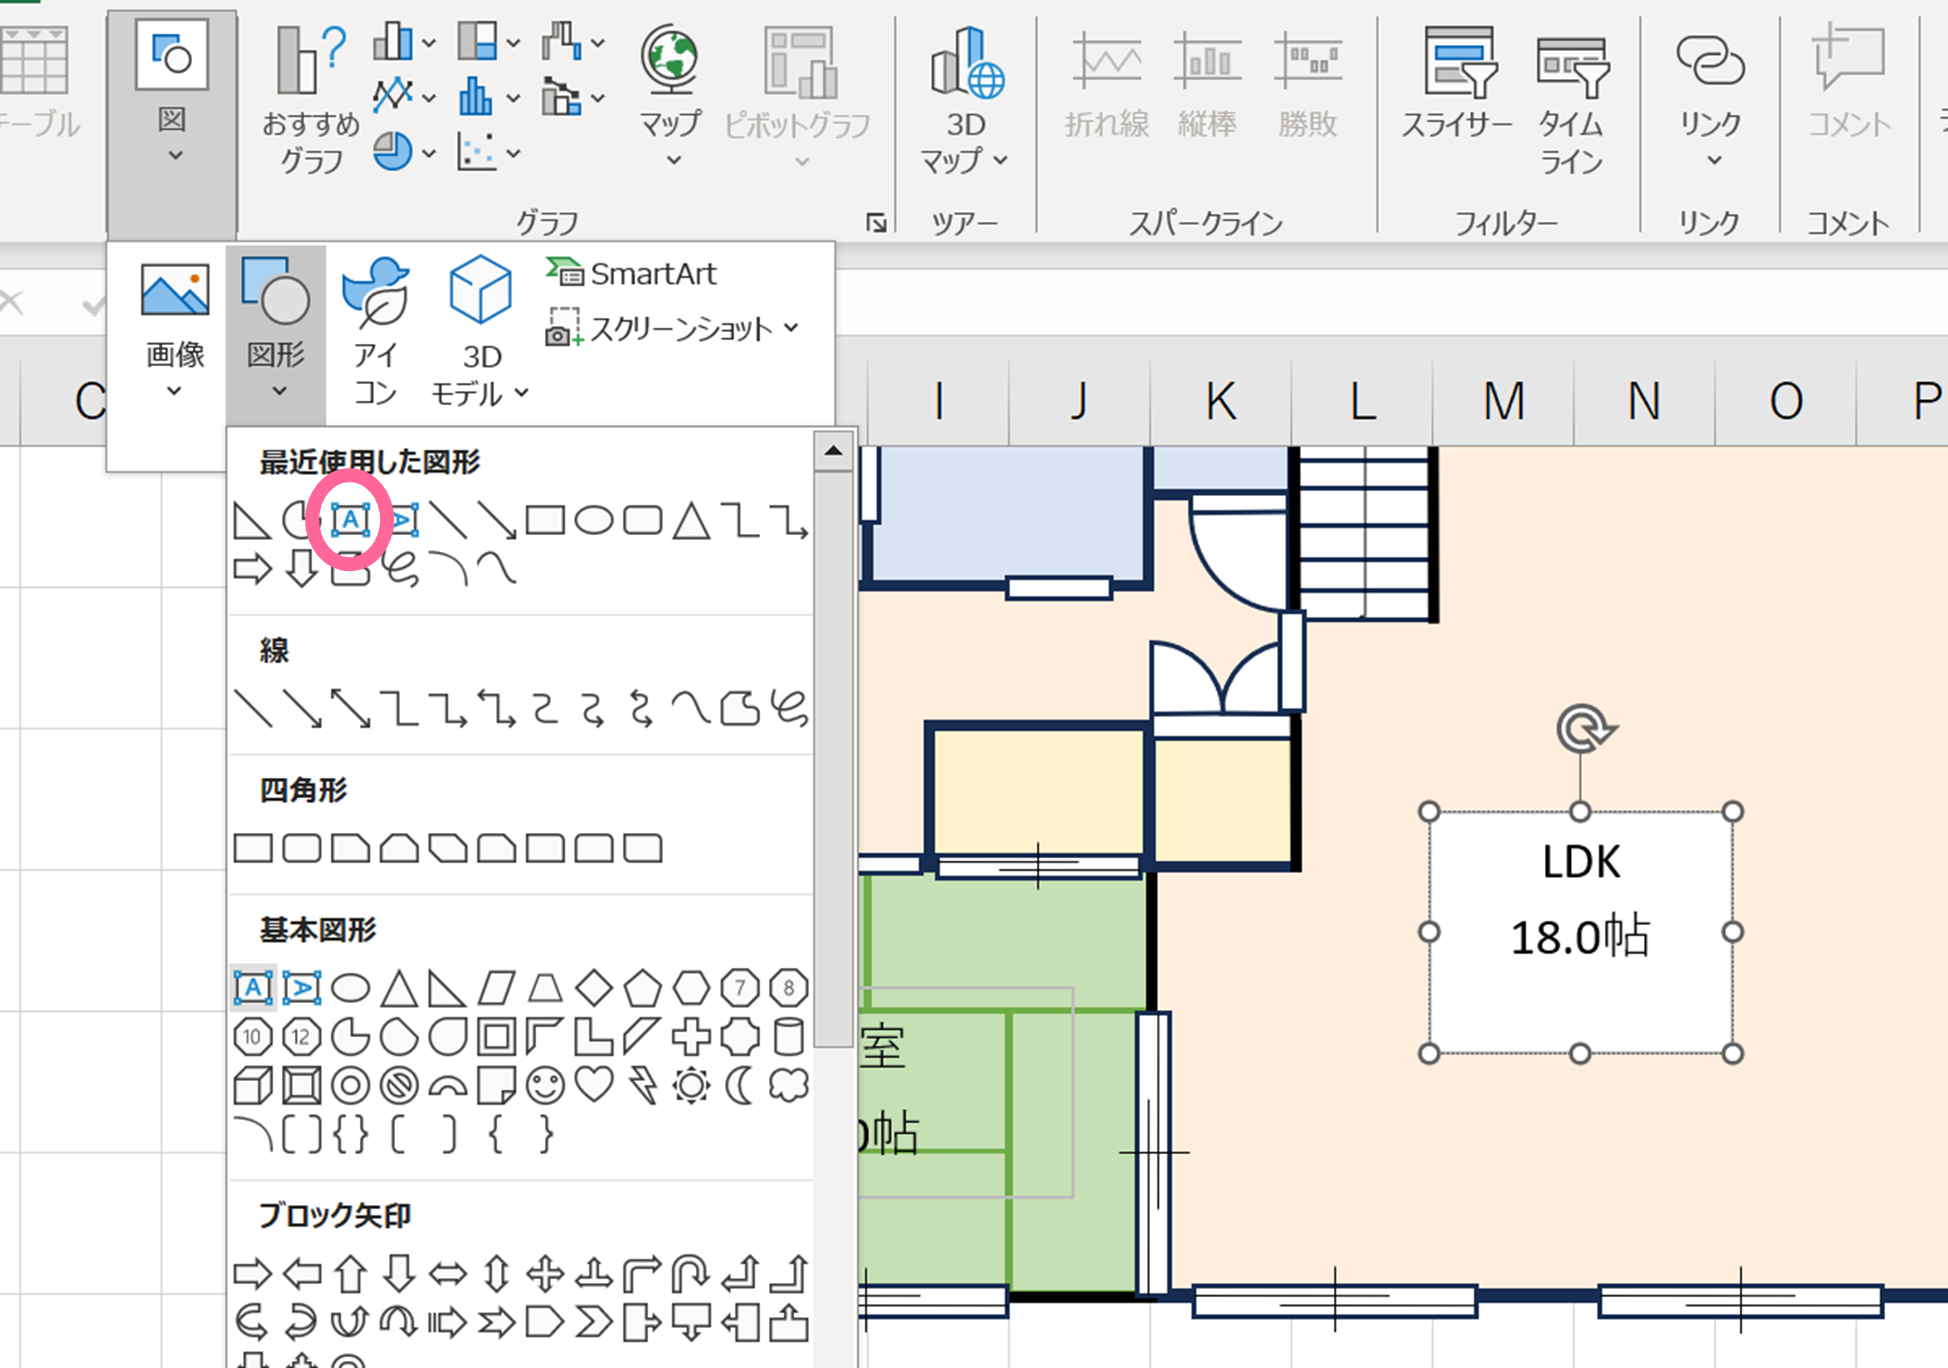The image size is (1948, 1368).
Task: Open the 3D マップ tour button
Action: click(x=964, y=100)
